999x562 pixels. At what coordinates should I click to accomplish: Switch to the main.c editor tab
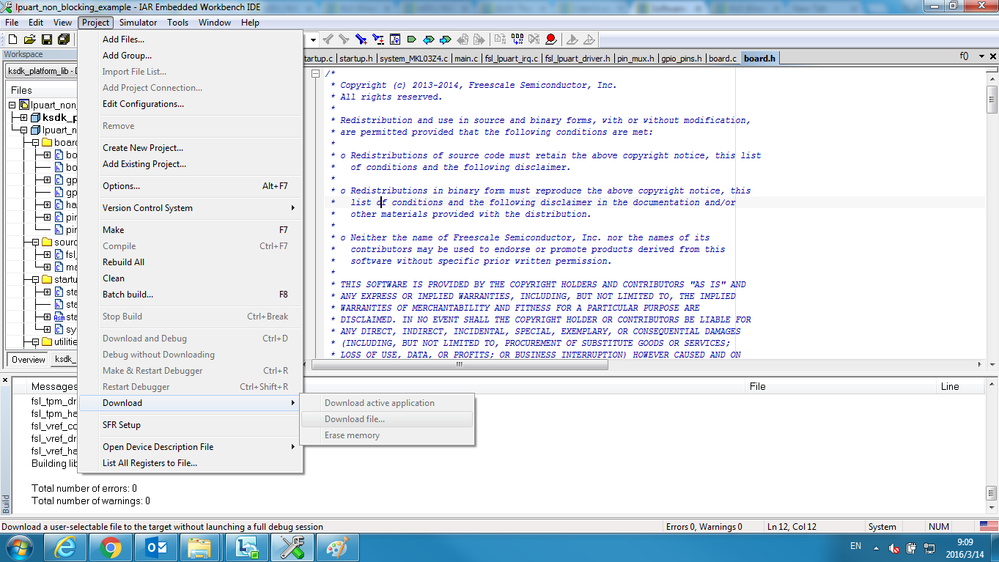pyautogui.click(x=466, y=58)
